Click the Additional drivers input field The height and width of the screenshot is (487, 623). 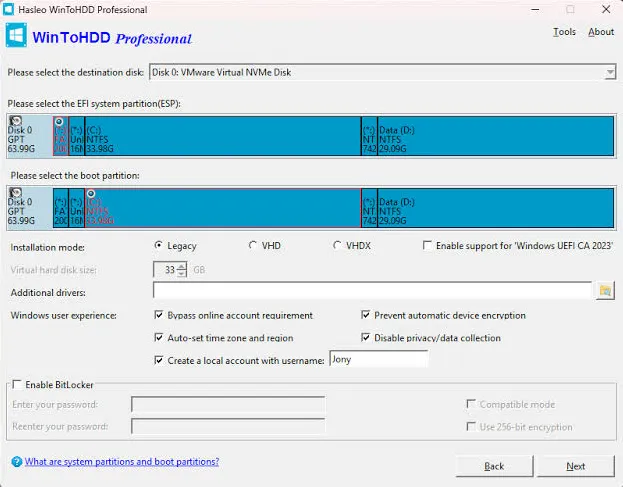tap(372, 291)
